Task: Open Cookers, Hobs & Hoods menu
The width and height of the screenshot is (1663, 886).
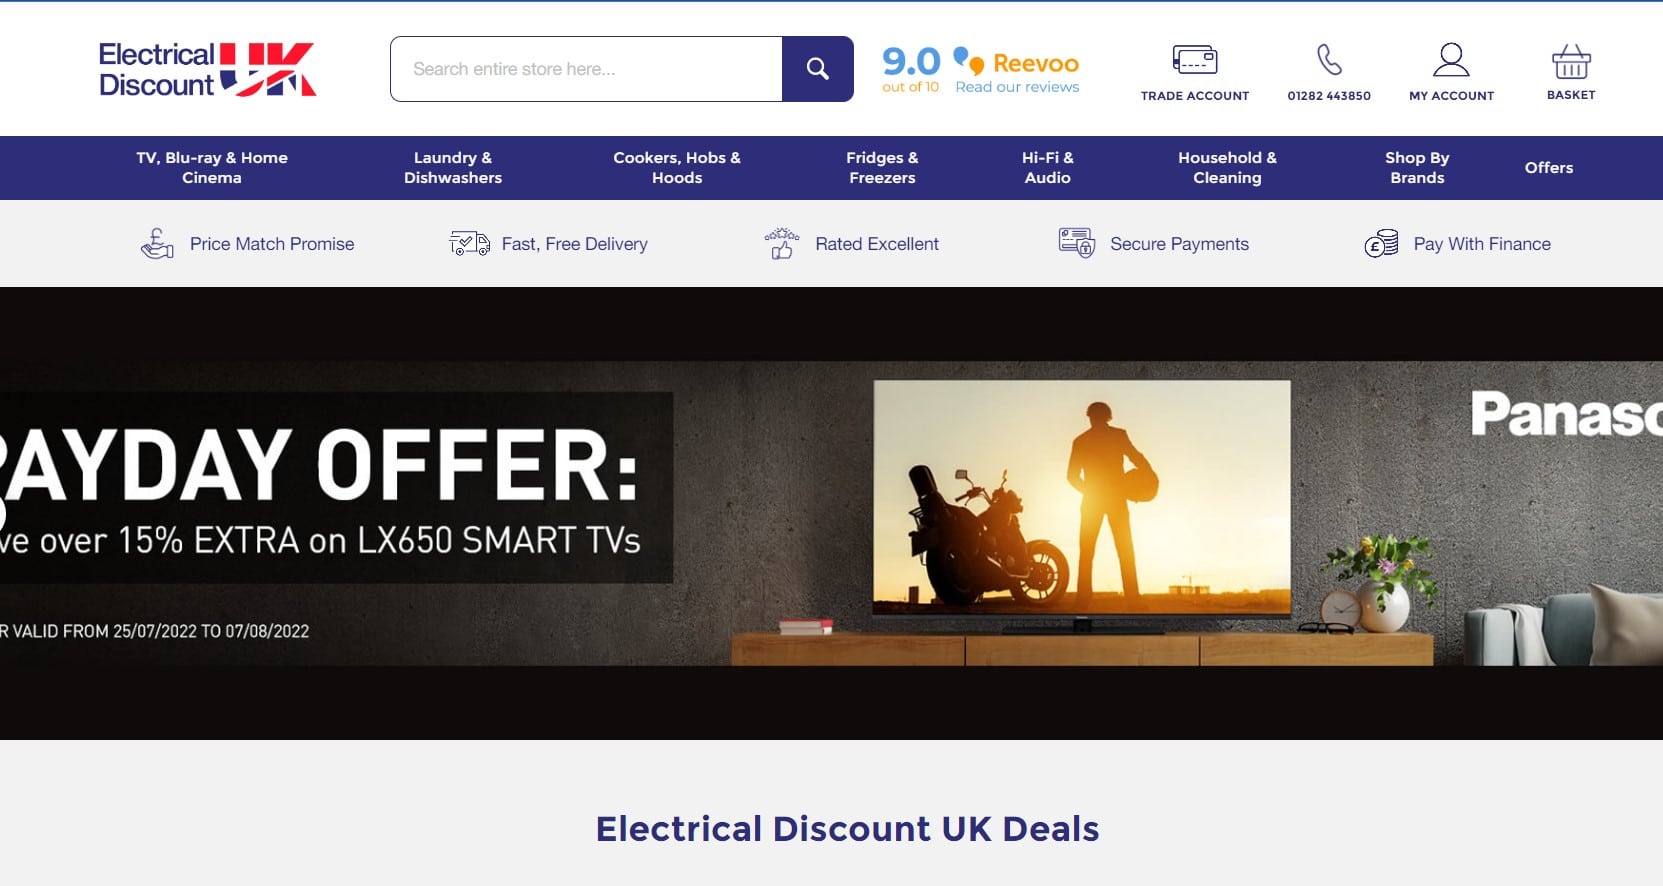Action: coord(677,168)
